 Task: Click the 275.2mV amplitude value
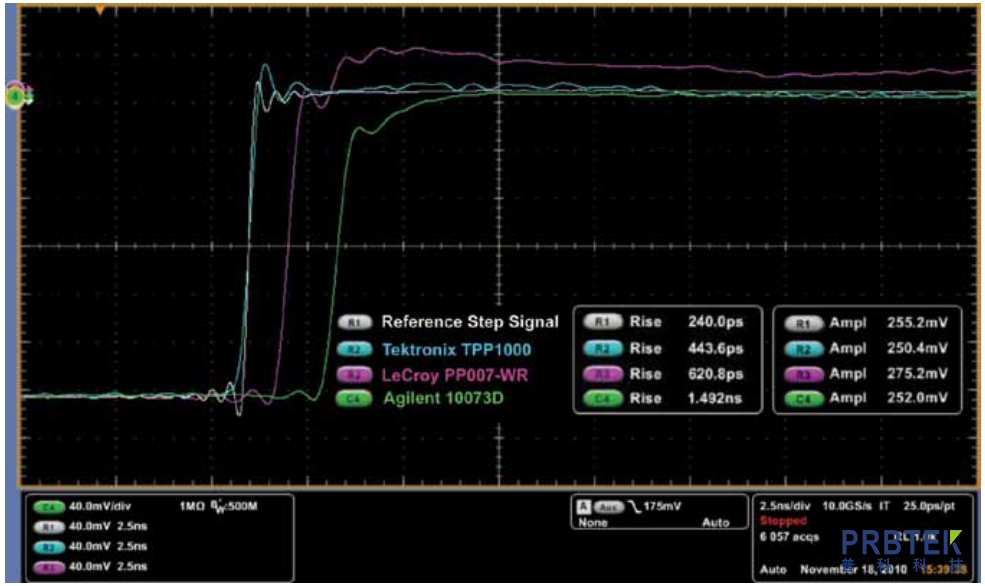click(x=917, y=374)
